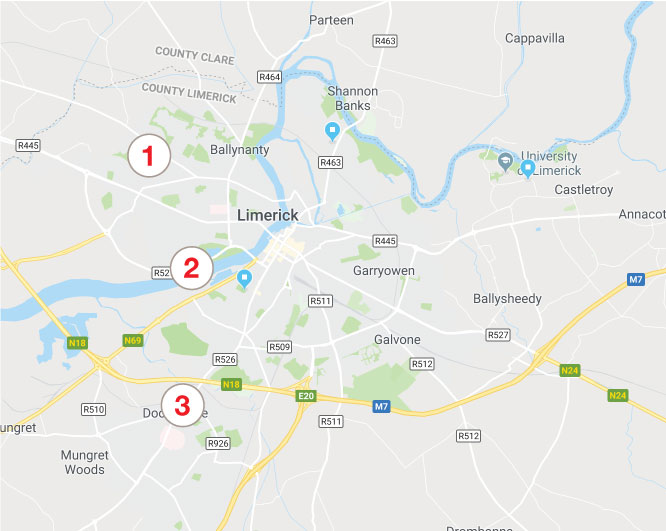This screenshot has width=666, height=531.
Task: Click the Parteen village label
Action: 331,20
